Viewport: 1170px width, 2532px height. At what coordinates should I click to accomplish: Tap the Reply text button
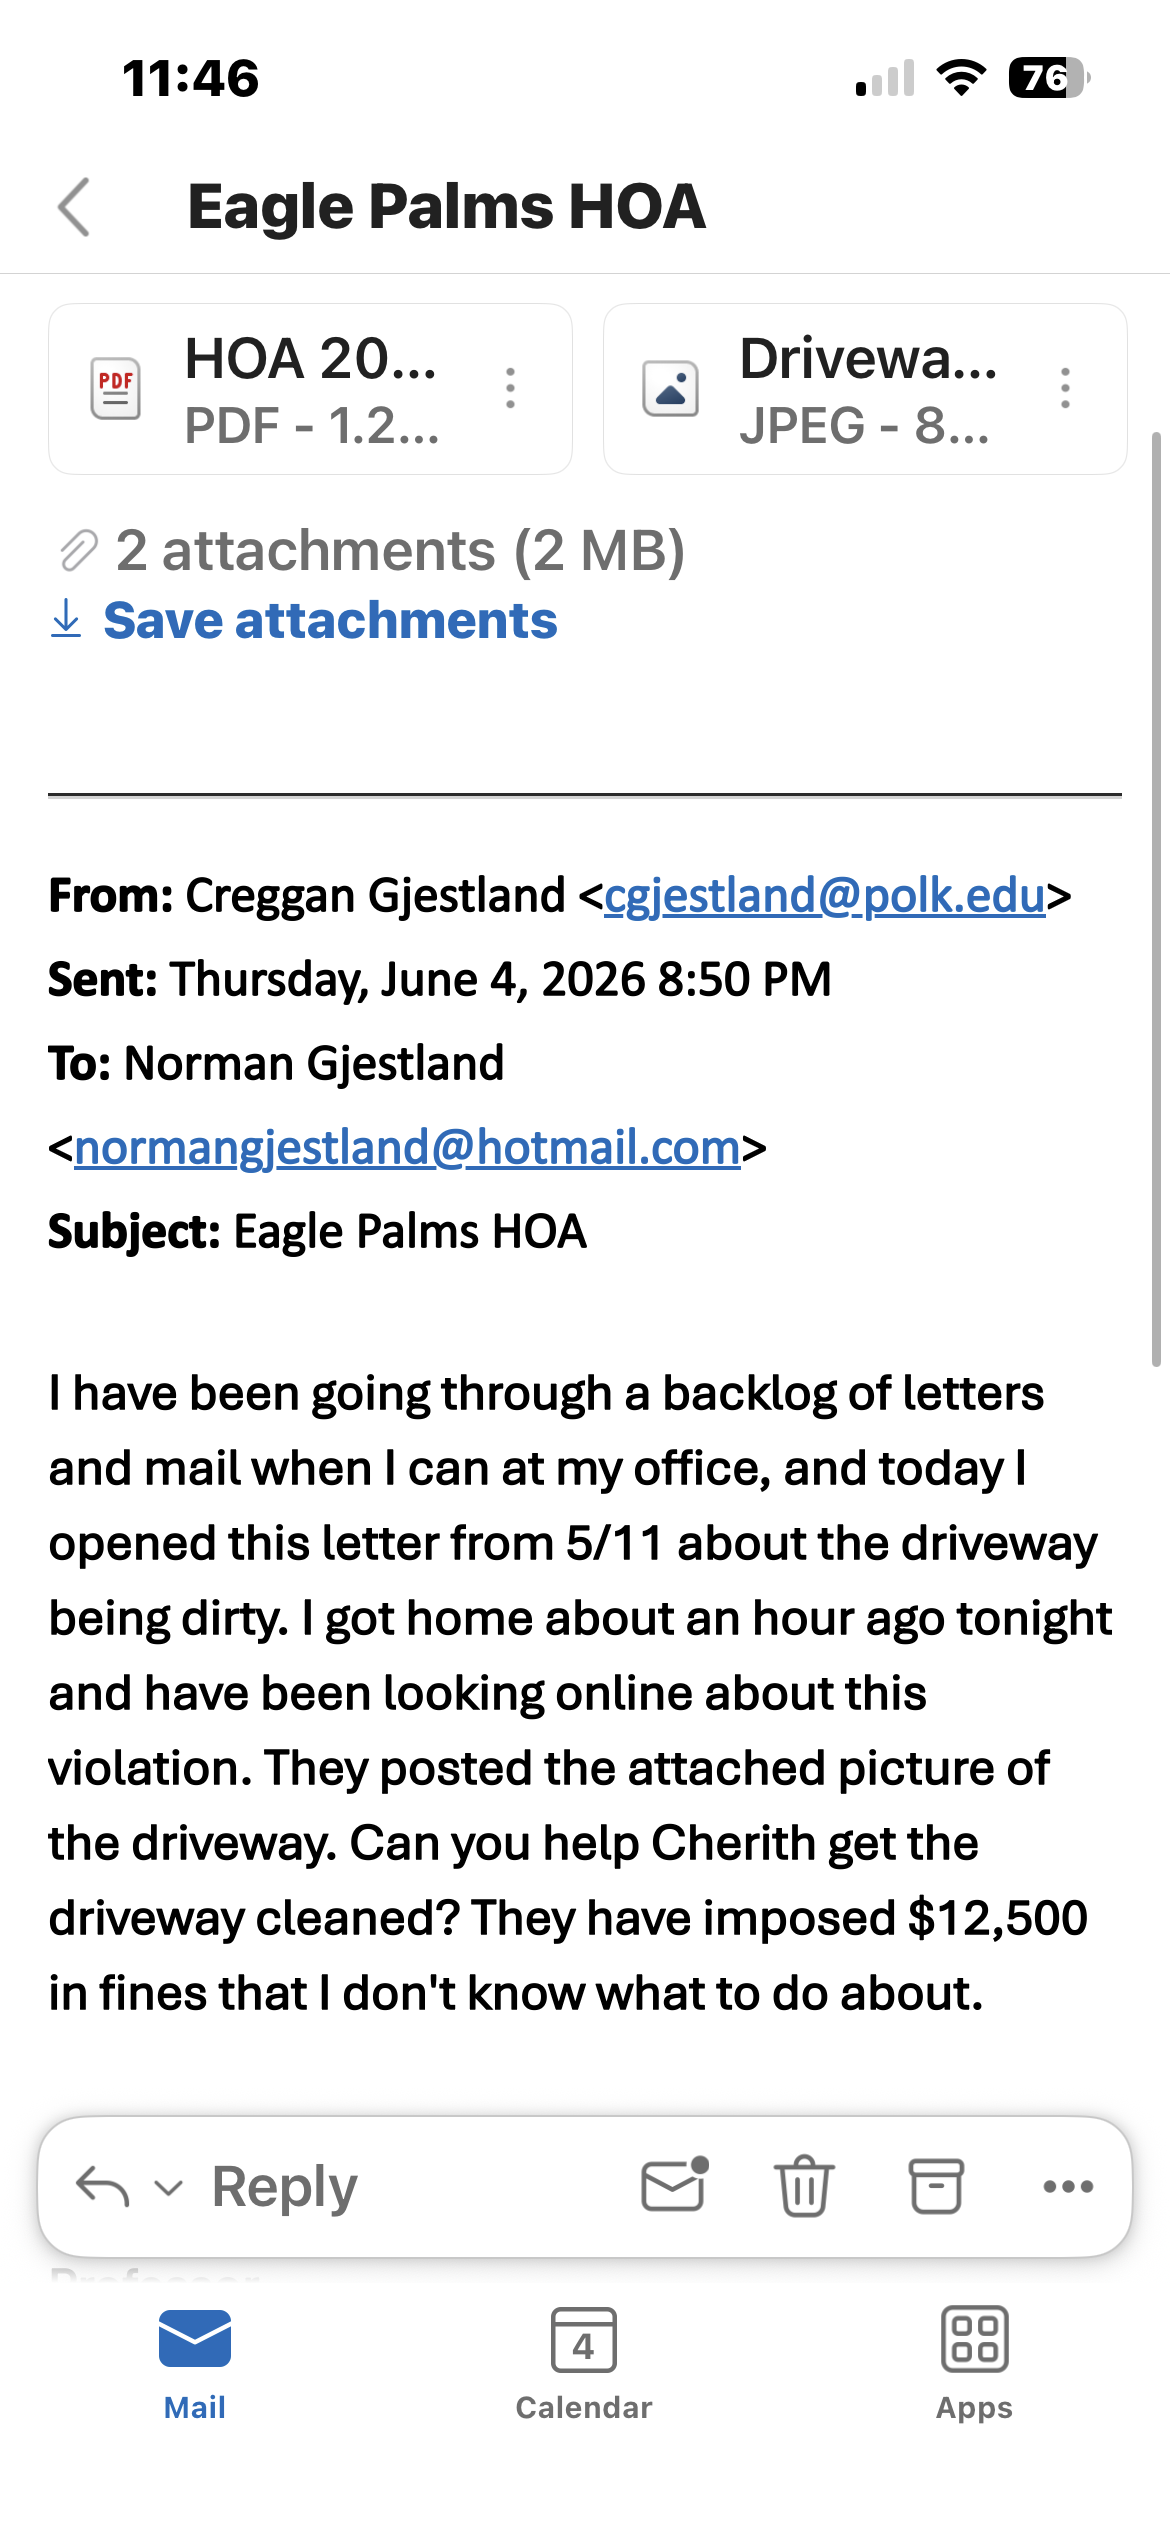point(285,2187)
